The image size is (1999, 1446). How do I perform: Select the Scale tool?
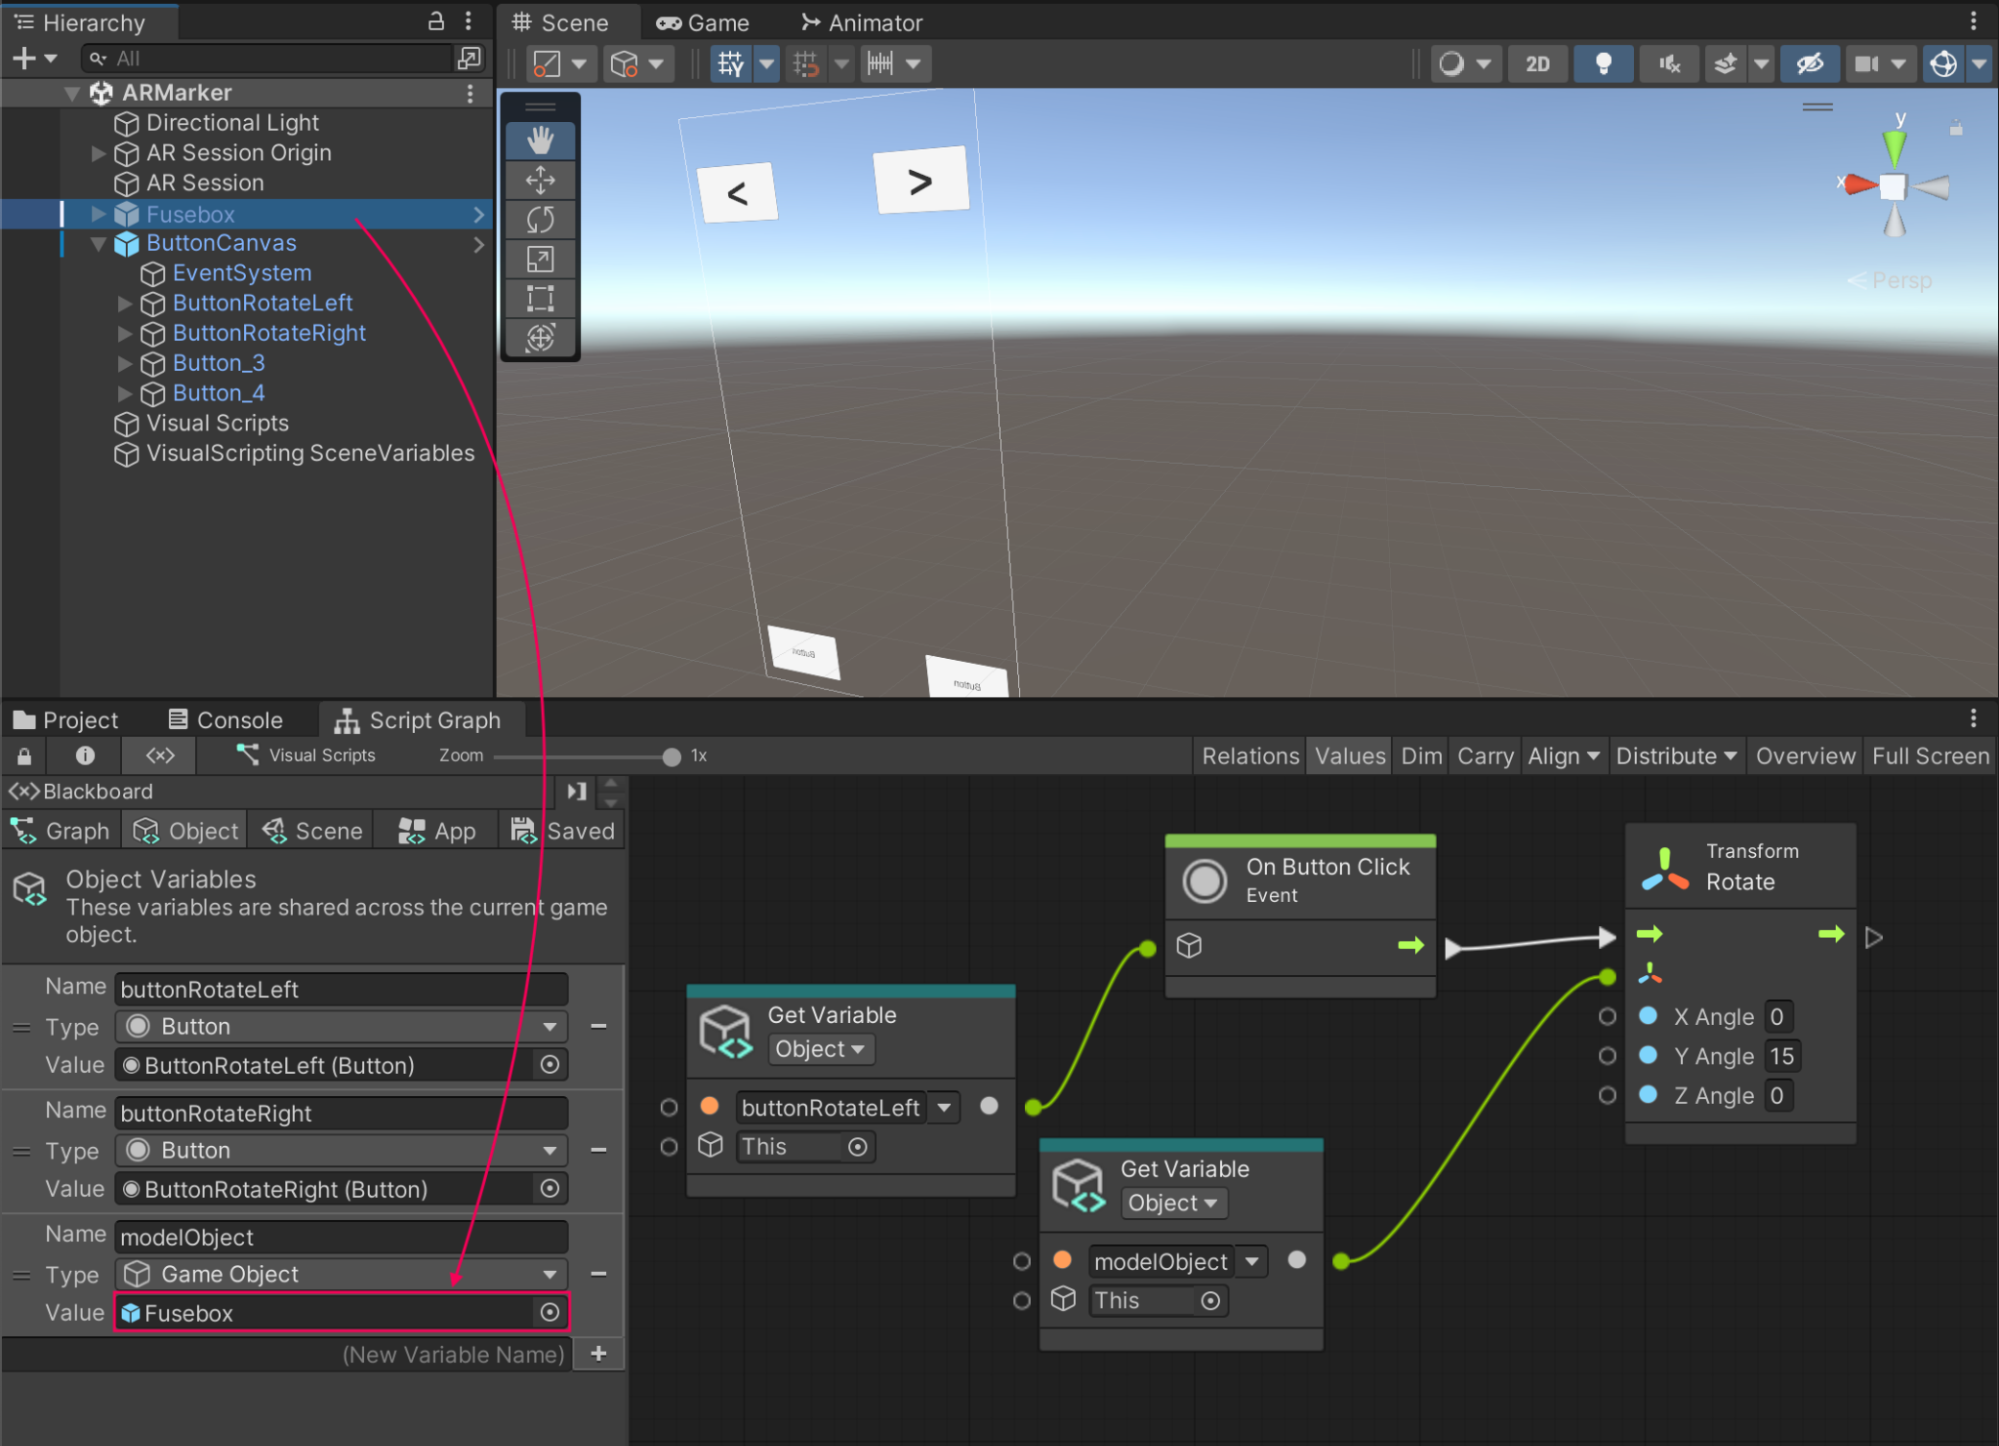[x=540, y=259]
